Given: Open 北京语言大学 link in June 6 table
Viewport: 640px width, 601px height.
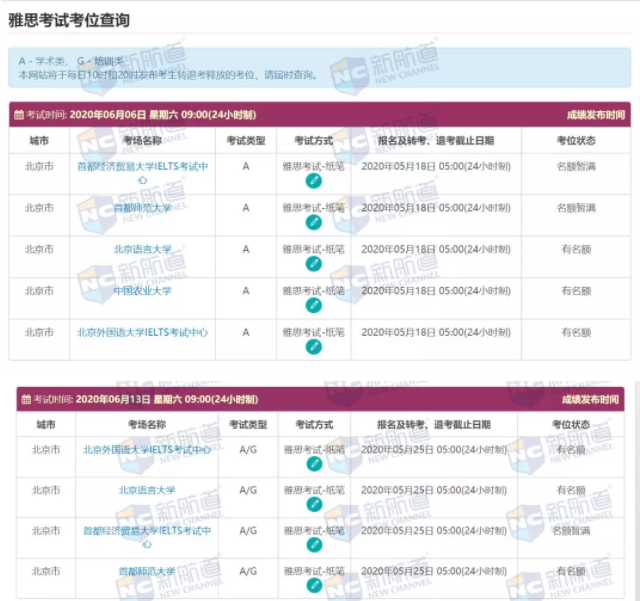Looking at the screenshot, I should pyautogui.click(x=142, y=249).
